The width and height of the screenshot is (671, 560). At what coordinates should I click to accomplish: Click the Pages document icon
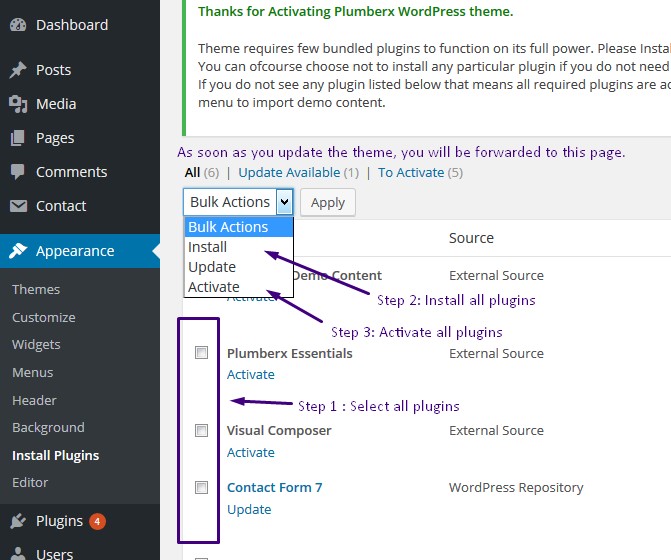point(18,138)
